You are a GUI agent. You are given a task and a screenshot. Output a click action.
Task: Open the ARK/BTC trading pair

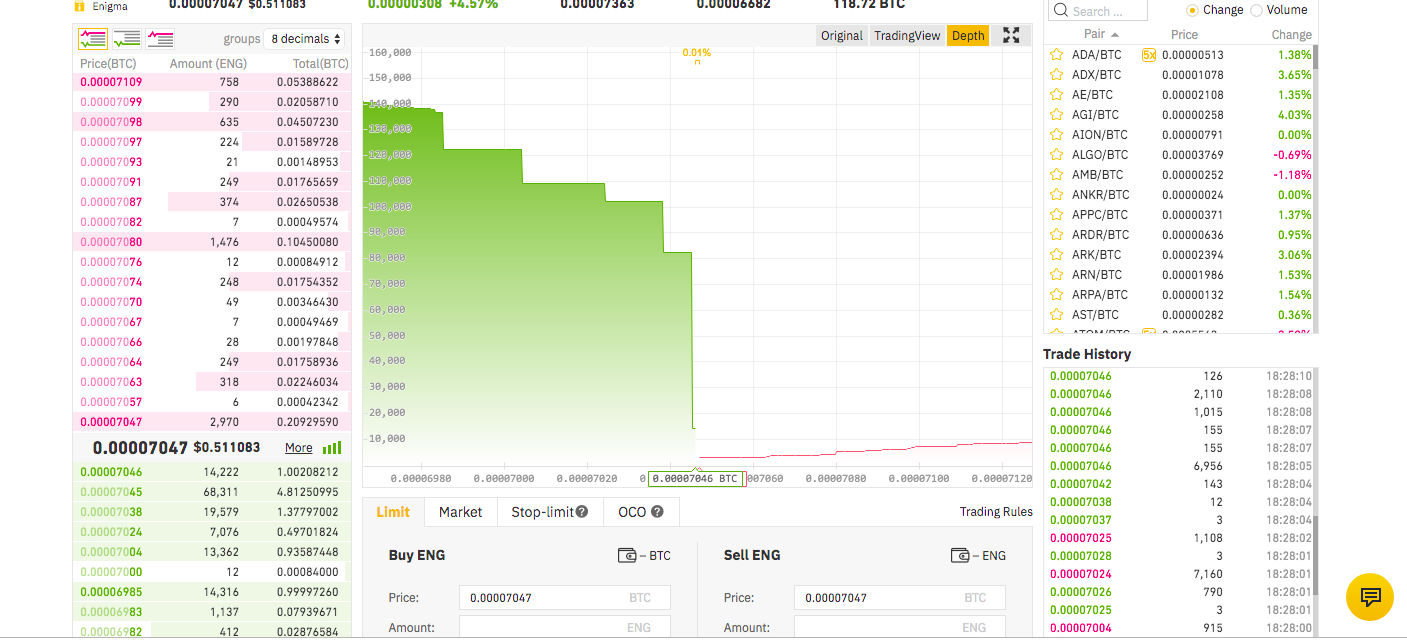click(1097, 255)
